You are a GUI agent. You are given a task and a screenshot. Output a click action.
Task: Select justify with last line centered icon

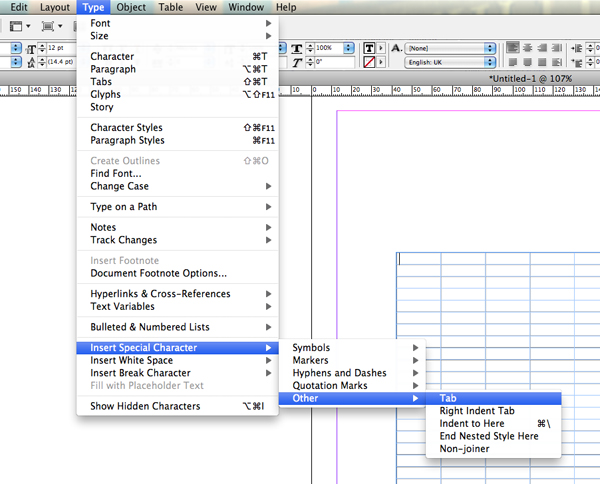click(x=528, y=62)
